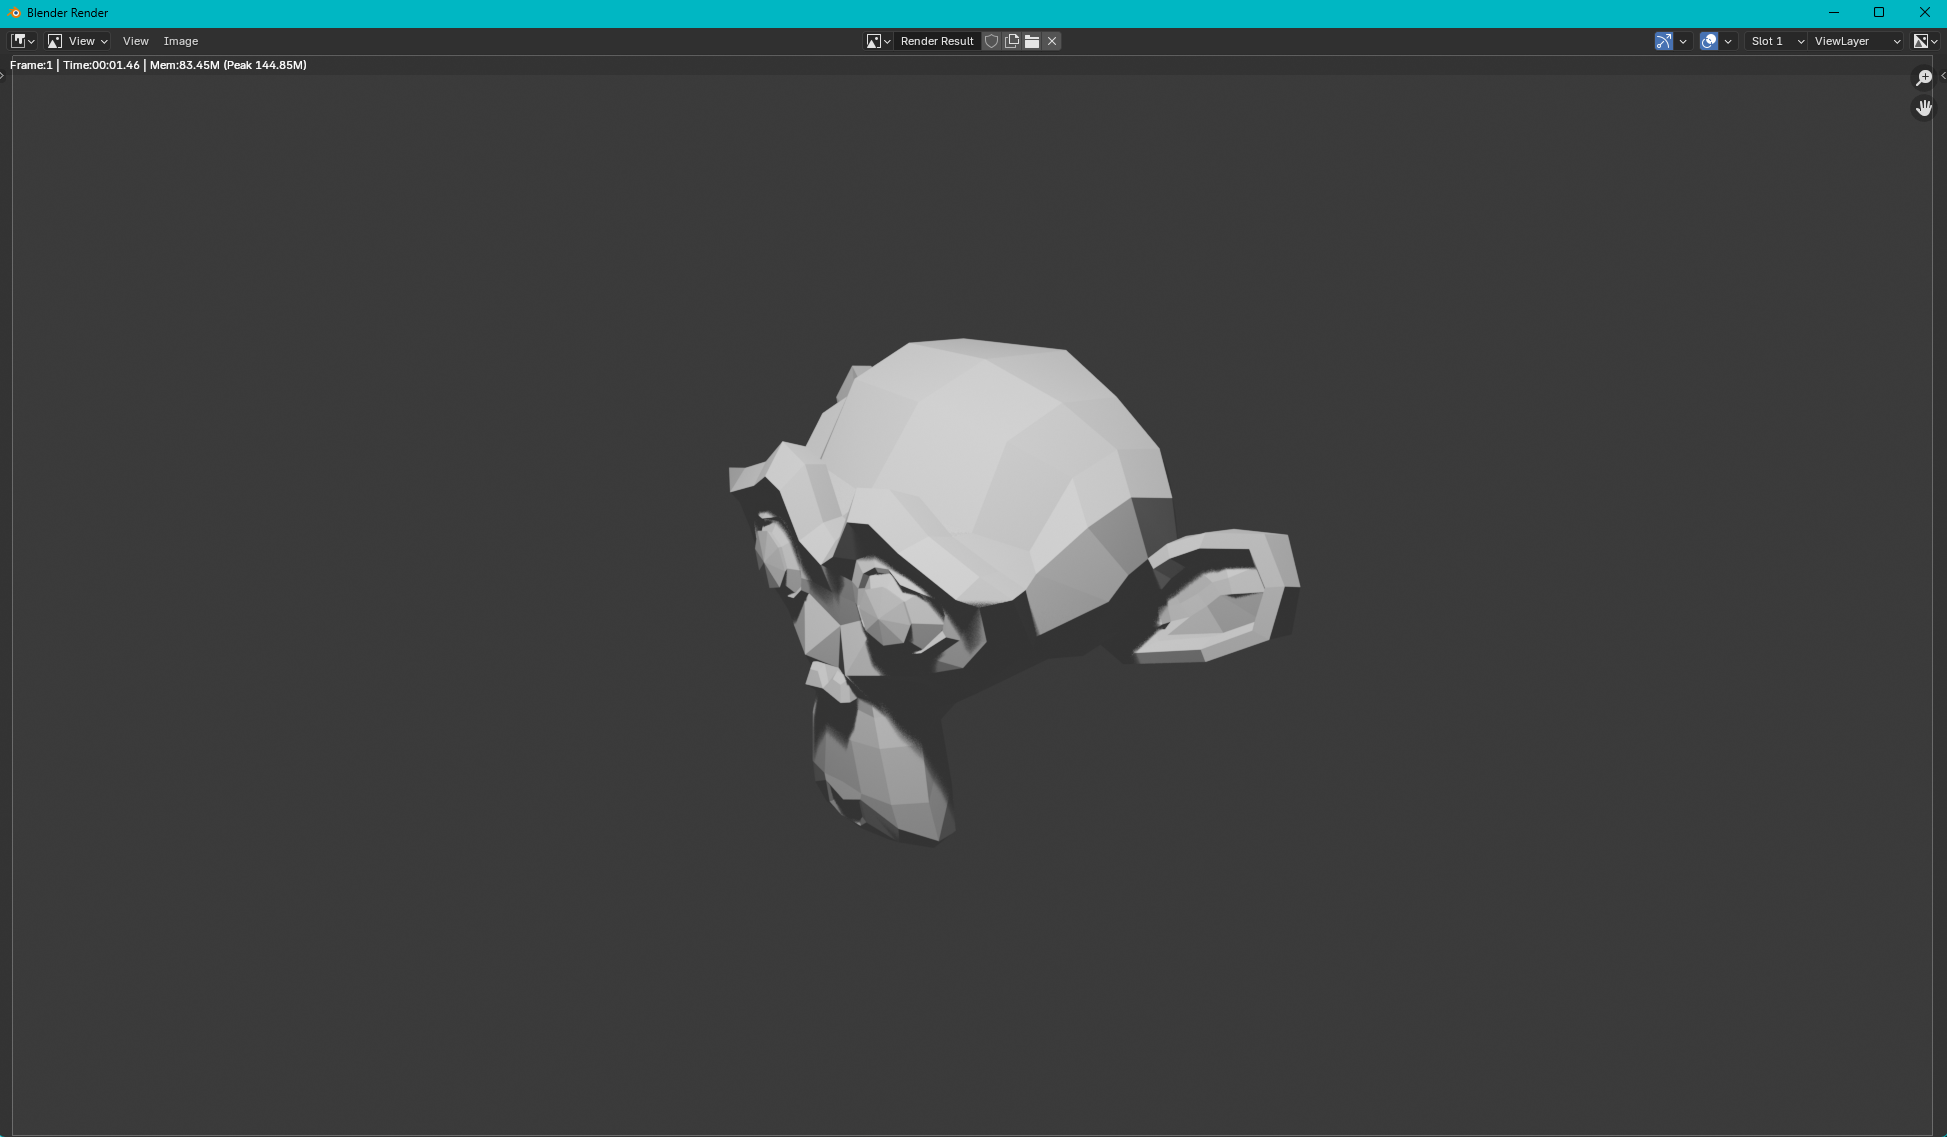Open the editor type selector icon

click(22, 41)
